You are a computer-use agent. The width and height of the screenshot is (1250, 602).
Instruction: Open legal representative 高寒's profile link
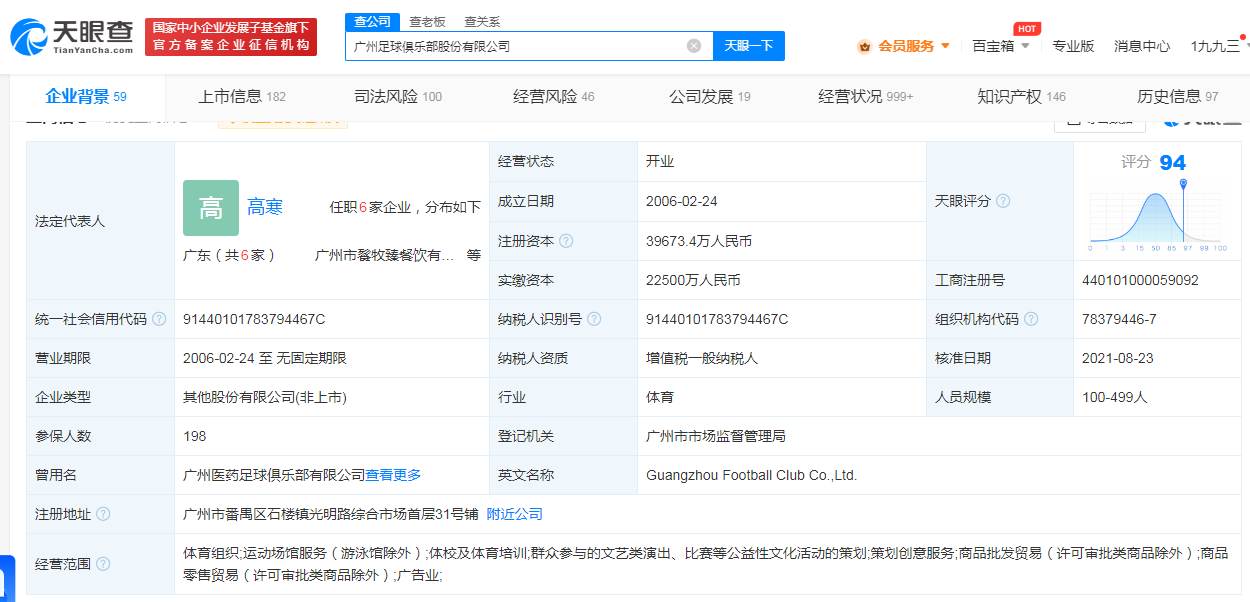[265, 207]
